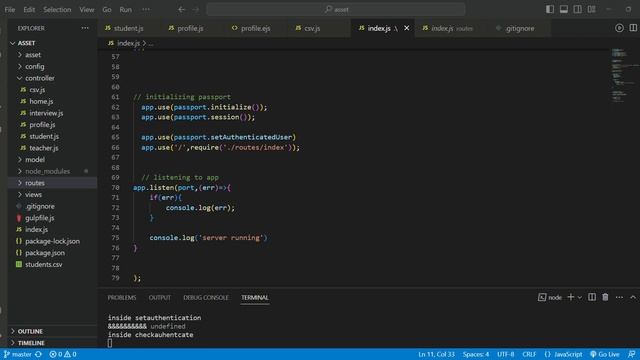Open new terminal with plus icon
Screen dimensions: 640x360
[x=571, y=297]
